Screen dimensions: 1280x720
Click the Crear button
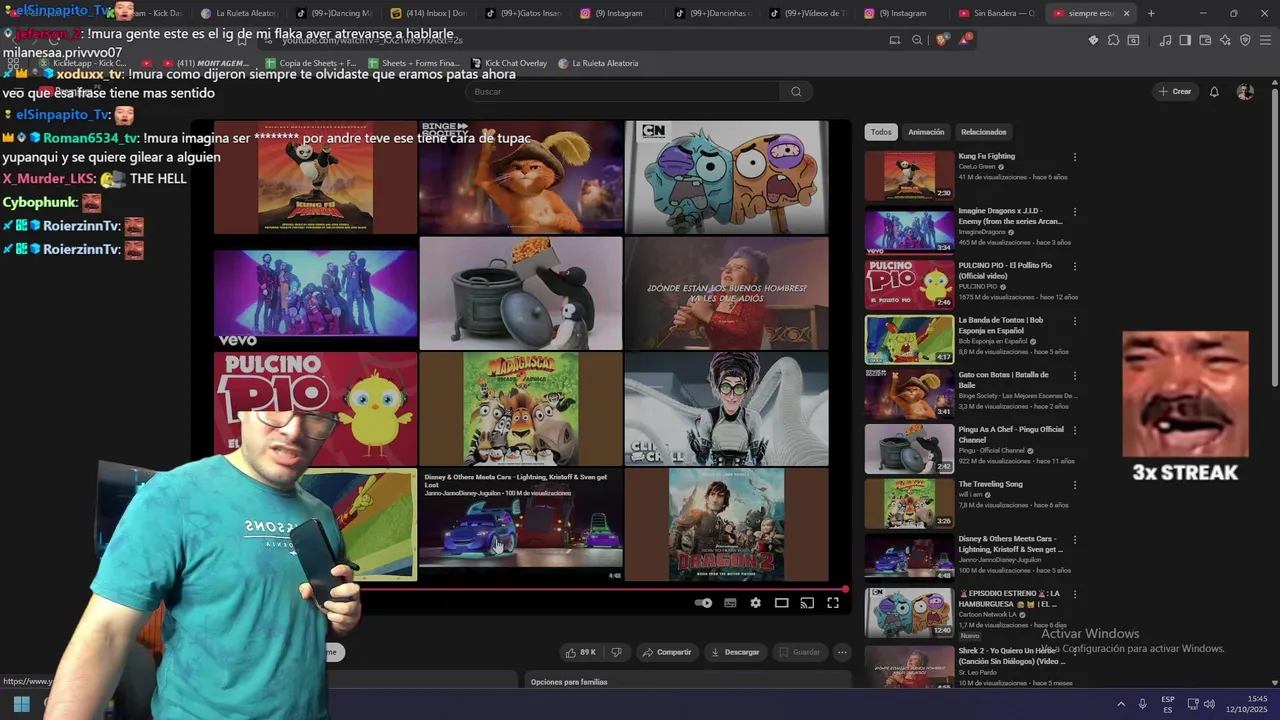point(1175,91)
